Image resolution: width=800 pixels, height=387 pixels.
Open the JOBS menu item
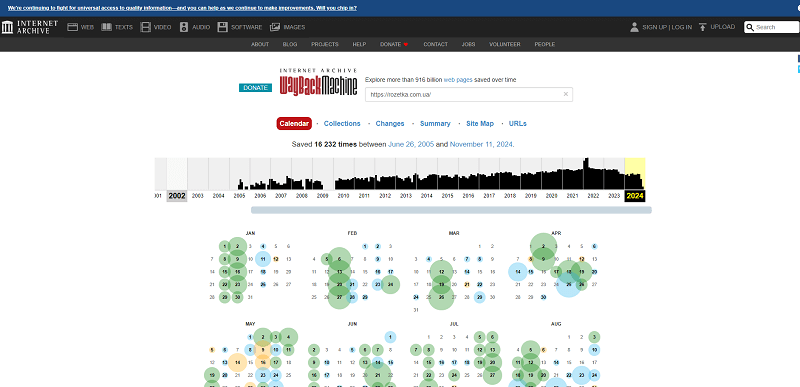click(x=468, y=44)
